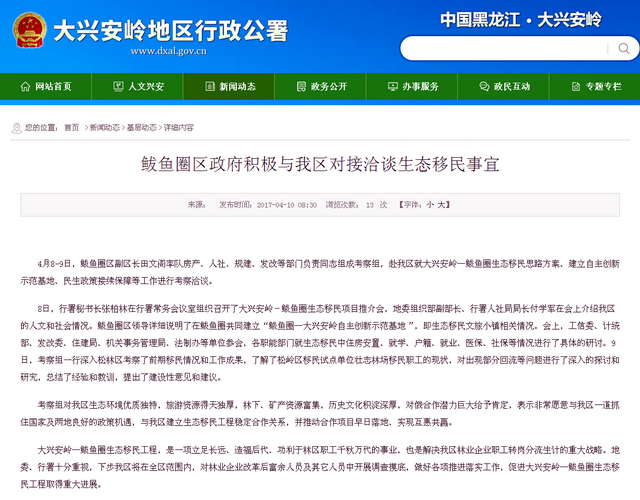Click the 大兴安岭地区行政公署 site title
Viewport: 640px width, 500px height.
[x=171, y=31]
